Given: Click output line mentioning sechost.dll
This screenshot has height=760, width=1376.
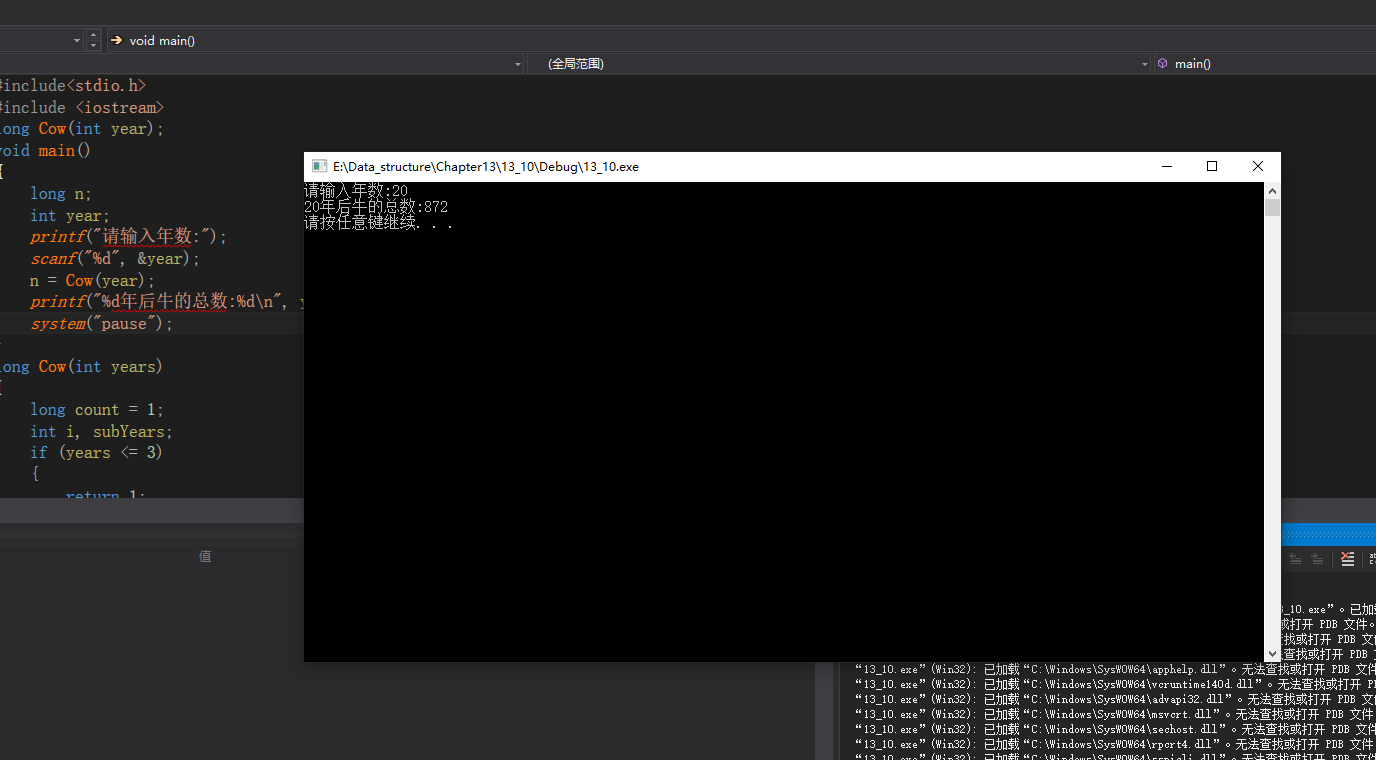Looking at the screenshot, I should [x=1115, y=729].
